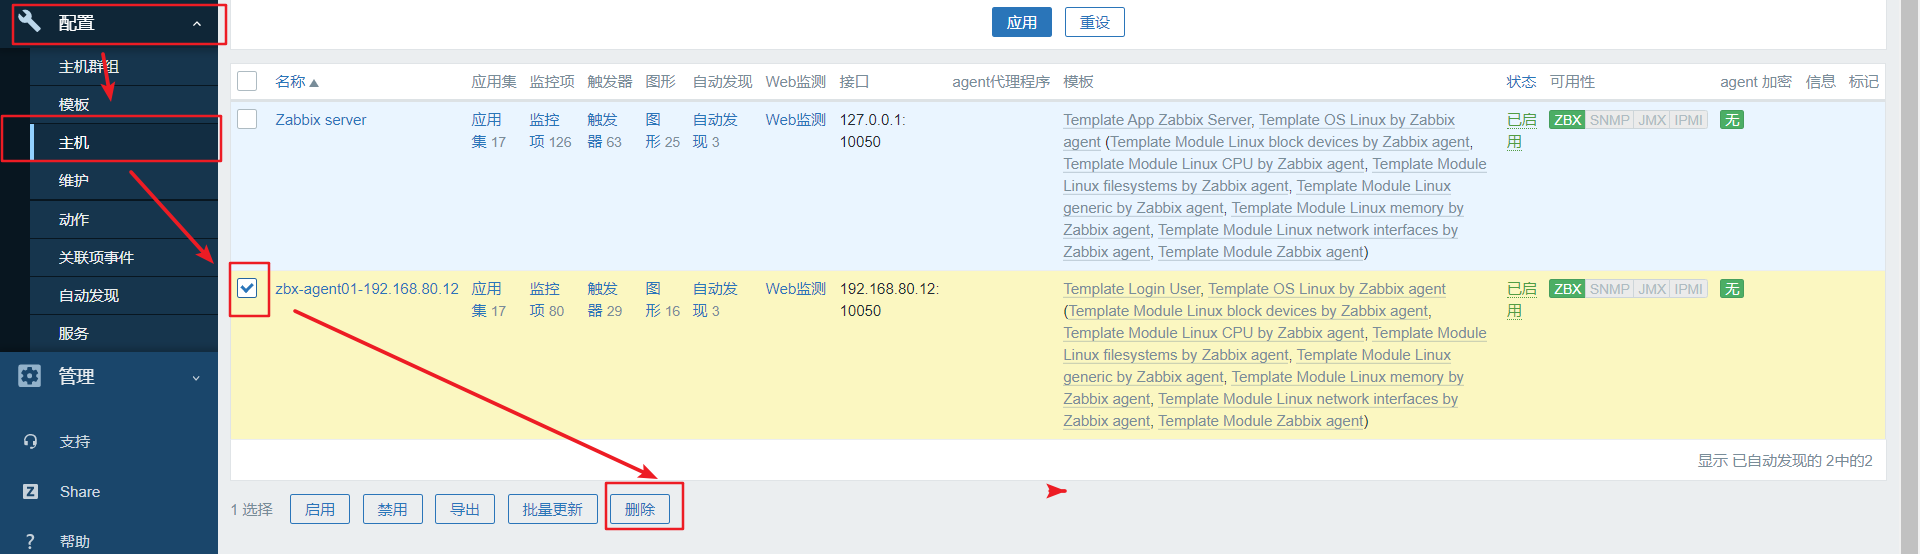This screenshot has width=1920, height=554.
Task: Click 127.0.0.1: 10050 interface text
Action: coord(872,131)
